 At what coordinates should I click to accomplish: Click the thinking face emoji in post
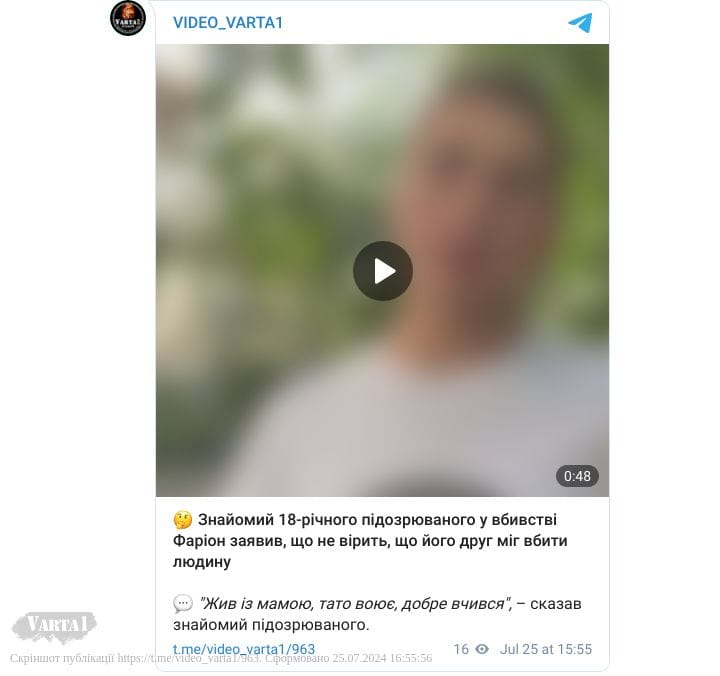[x=183, y=520]
